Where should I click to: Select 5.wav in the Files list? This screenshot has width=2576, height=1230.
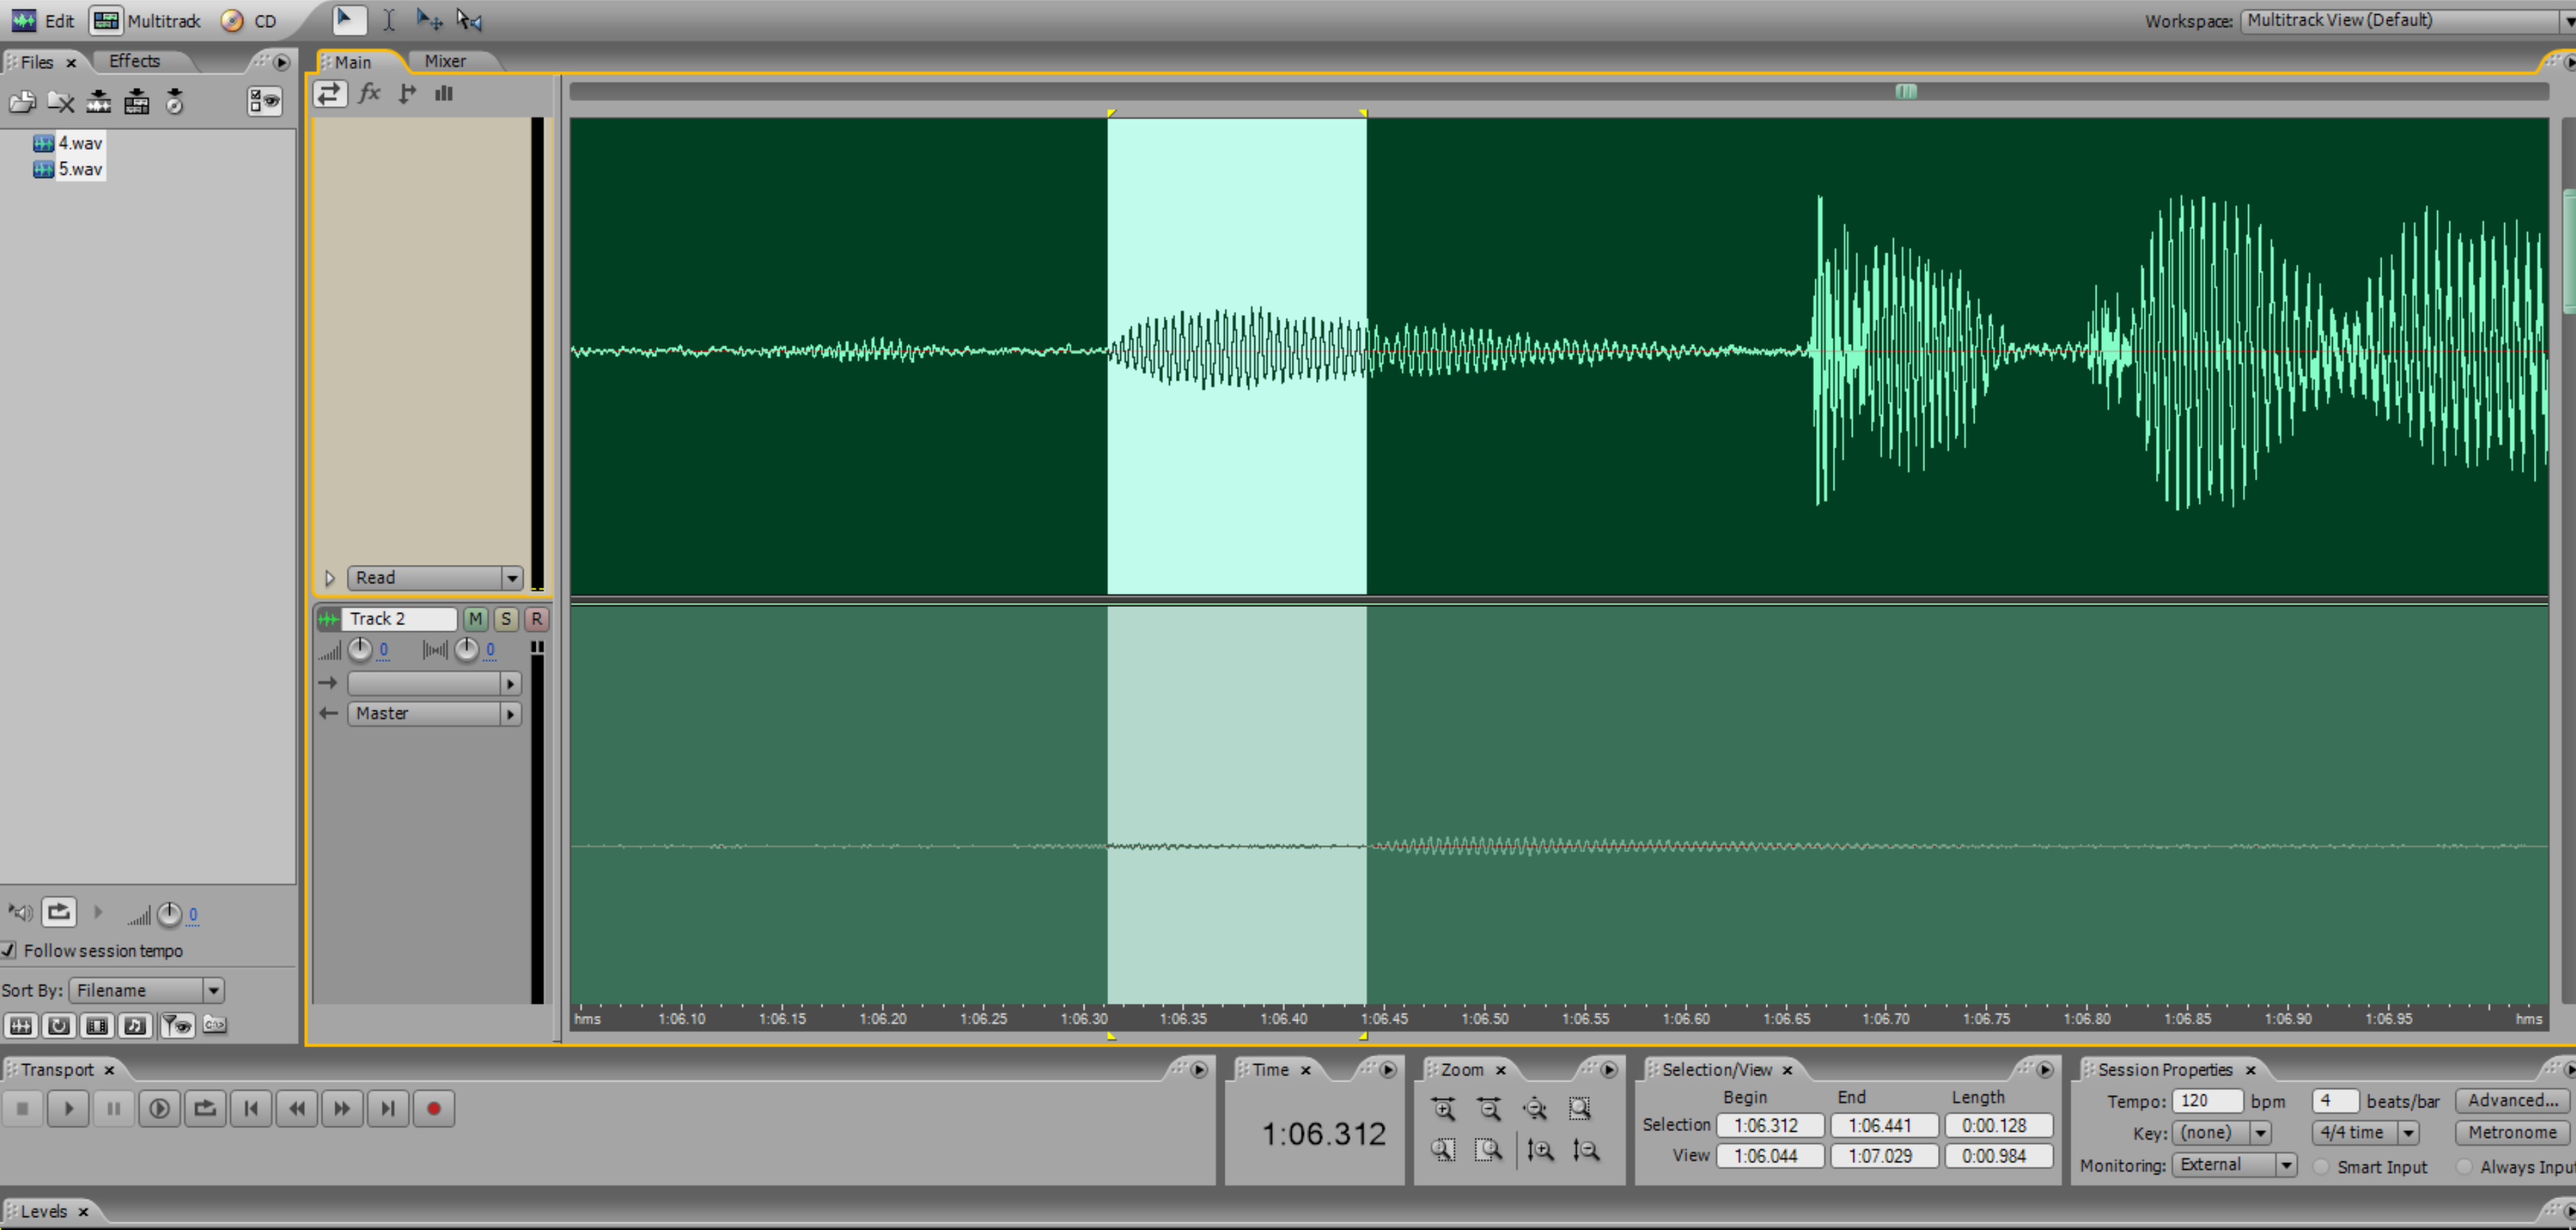(x=80, y=169)
